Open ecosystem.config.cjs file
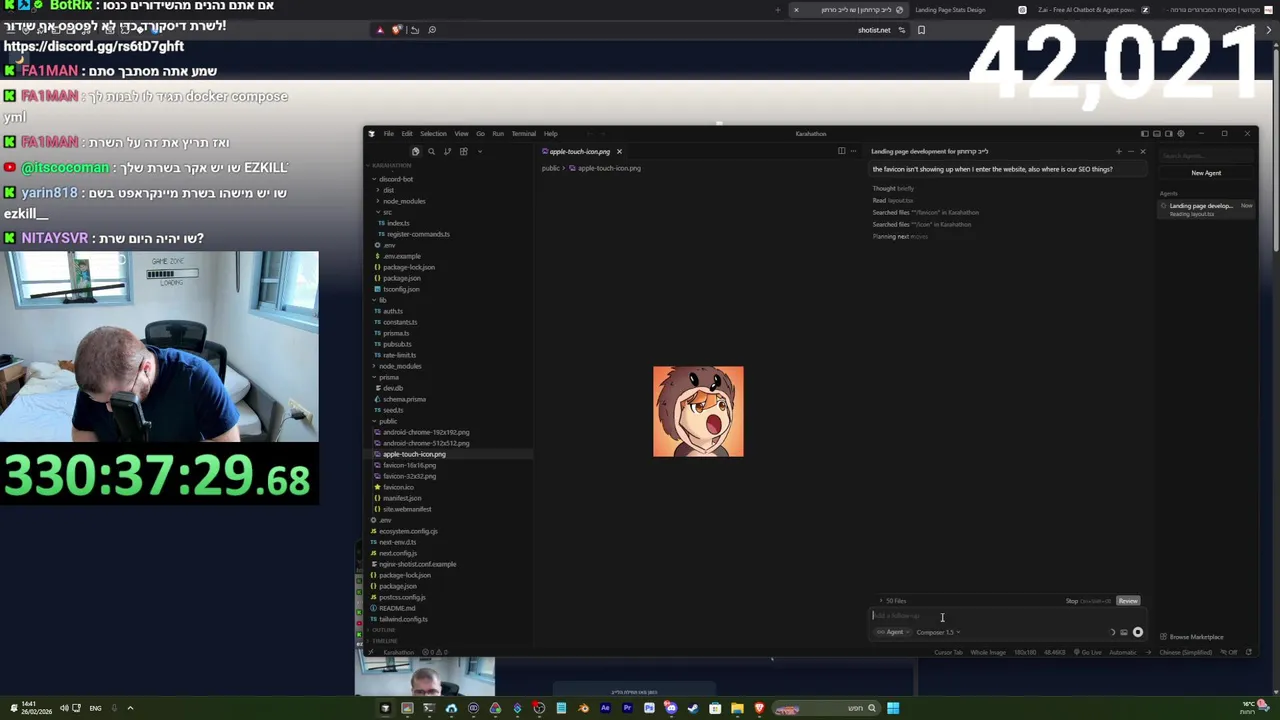This screenshot has height=720, width=1280. tap(408, 531)
